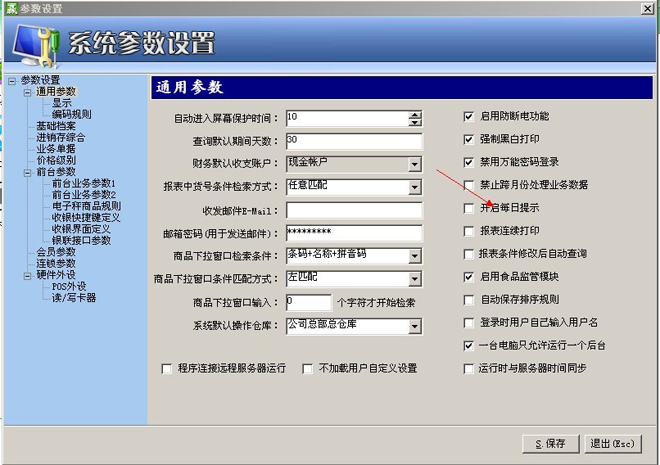Select 业务单据 in the tree
The image size is (660, 465).
click(x=56, y=149)
